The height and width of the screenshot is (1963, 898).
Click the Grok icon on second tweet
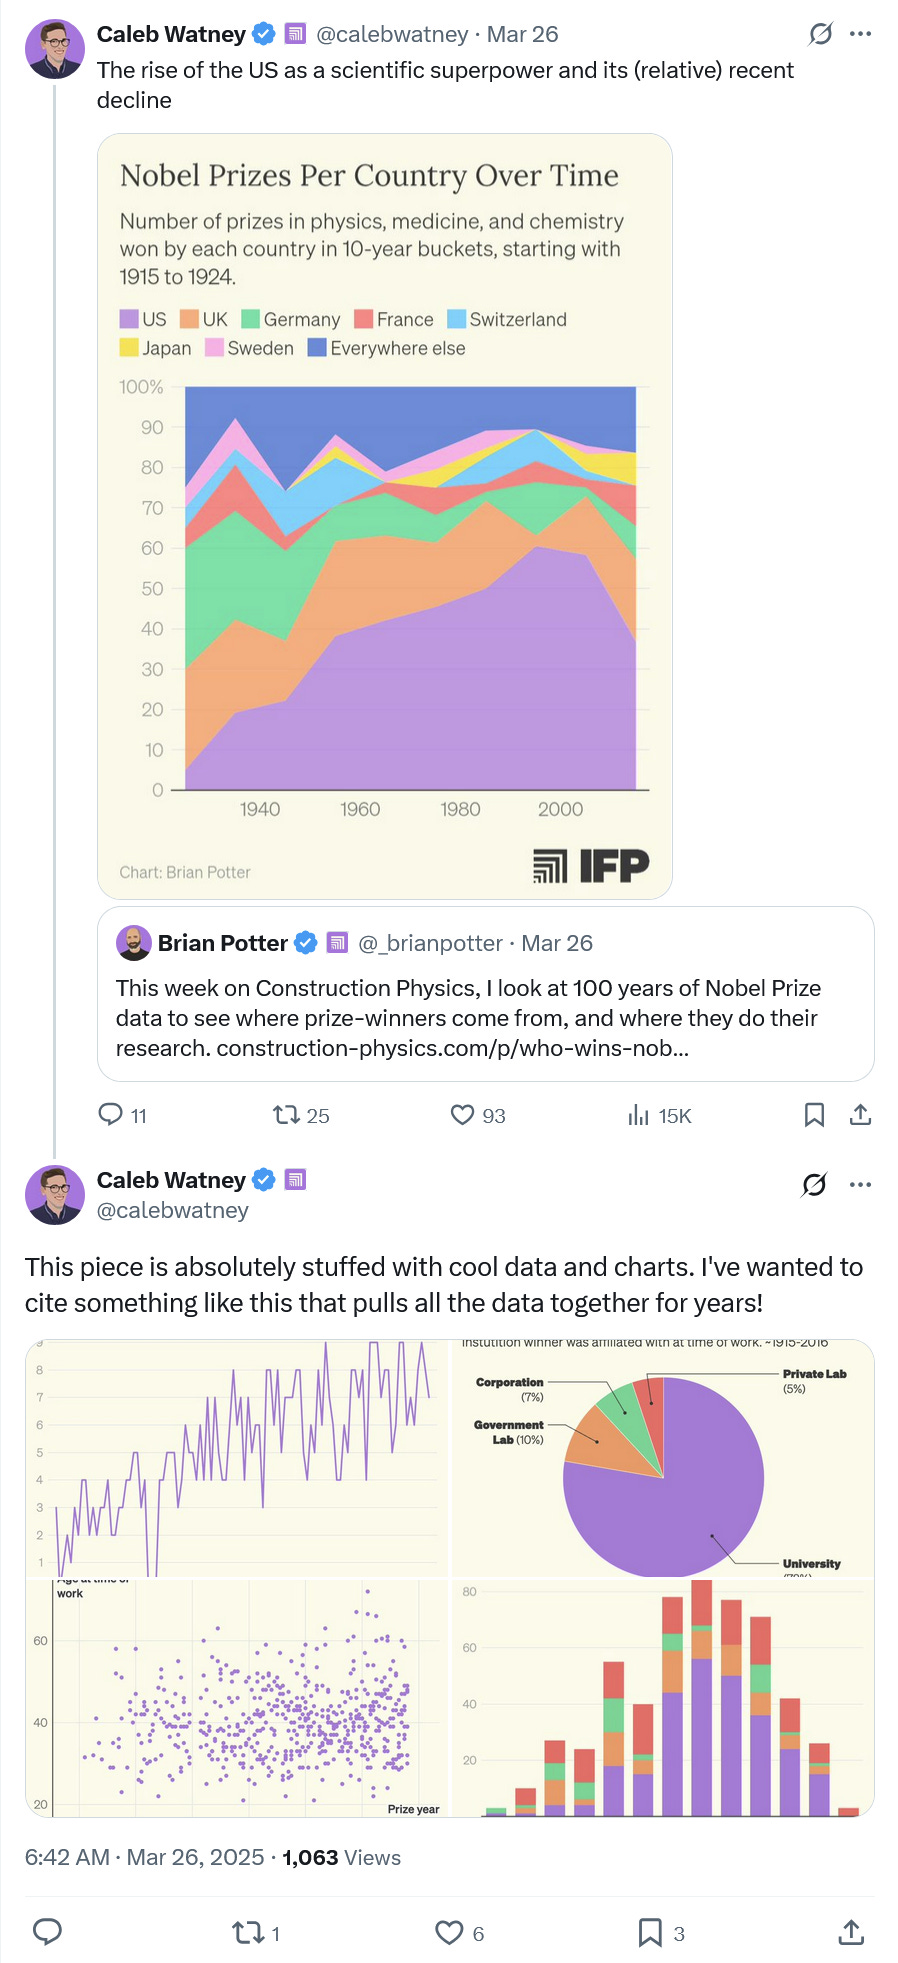[814, 1185]
